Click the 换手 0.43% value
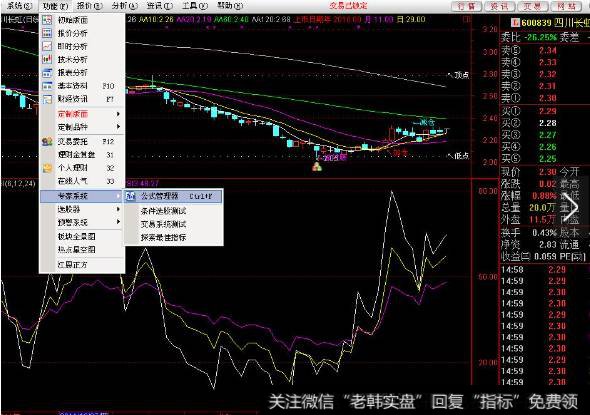The image size is (590, 415). click(544, 233)
